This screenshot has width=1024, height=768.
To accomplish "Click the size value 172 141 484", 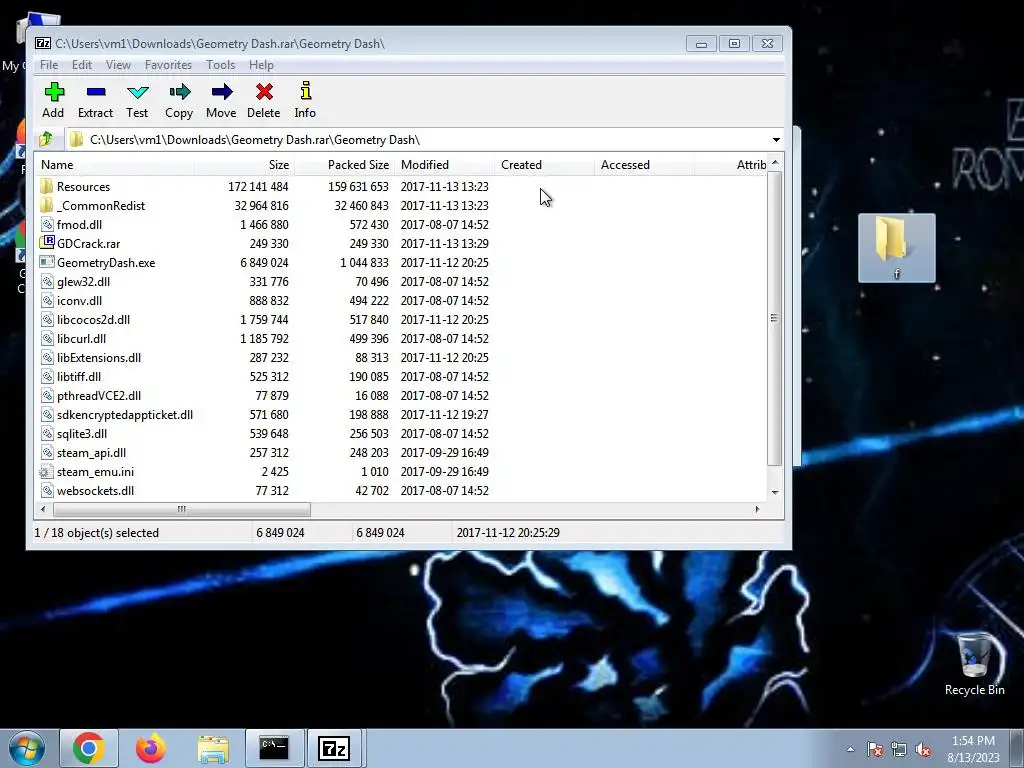I will (258, 186).
